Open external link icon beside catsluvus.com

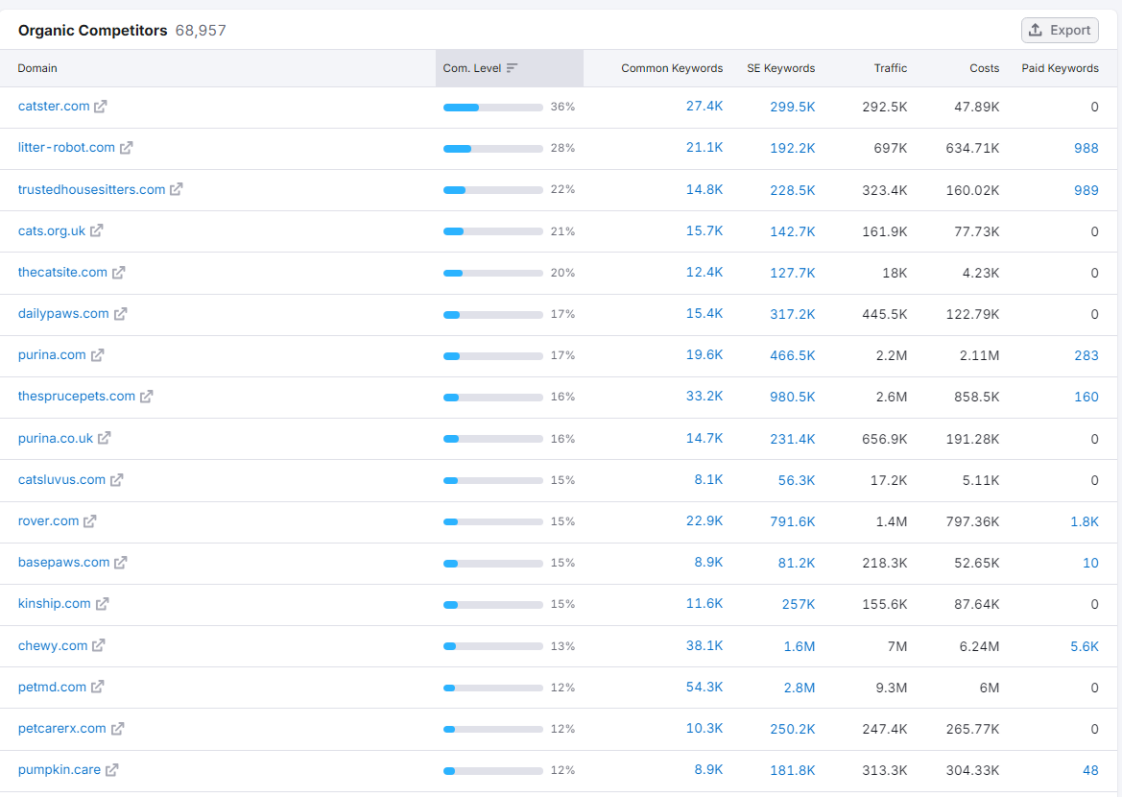(117, 480)
